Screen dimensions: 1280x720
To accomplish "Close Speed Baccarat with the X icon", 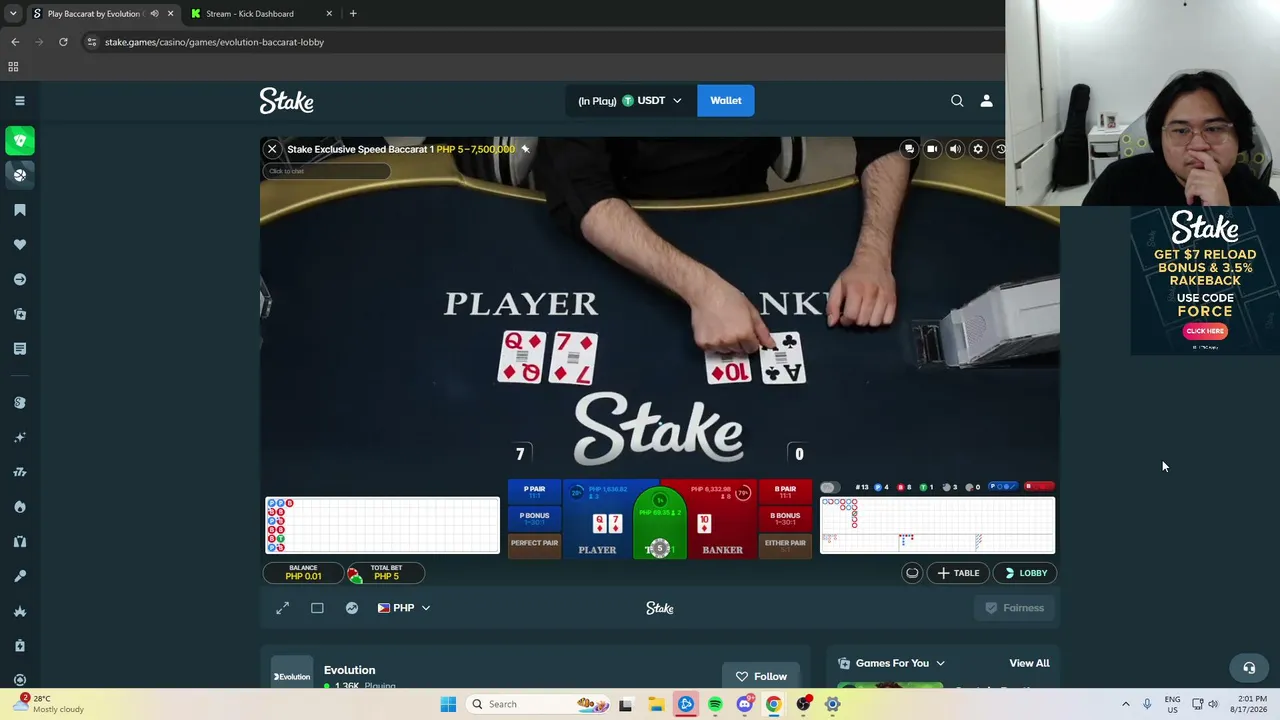I will 272,149.
